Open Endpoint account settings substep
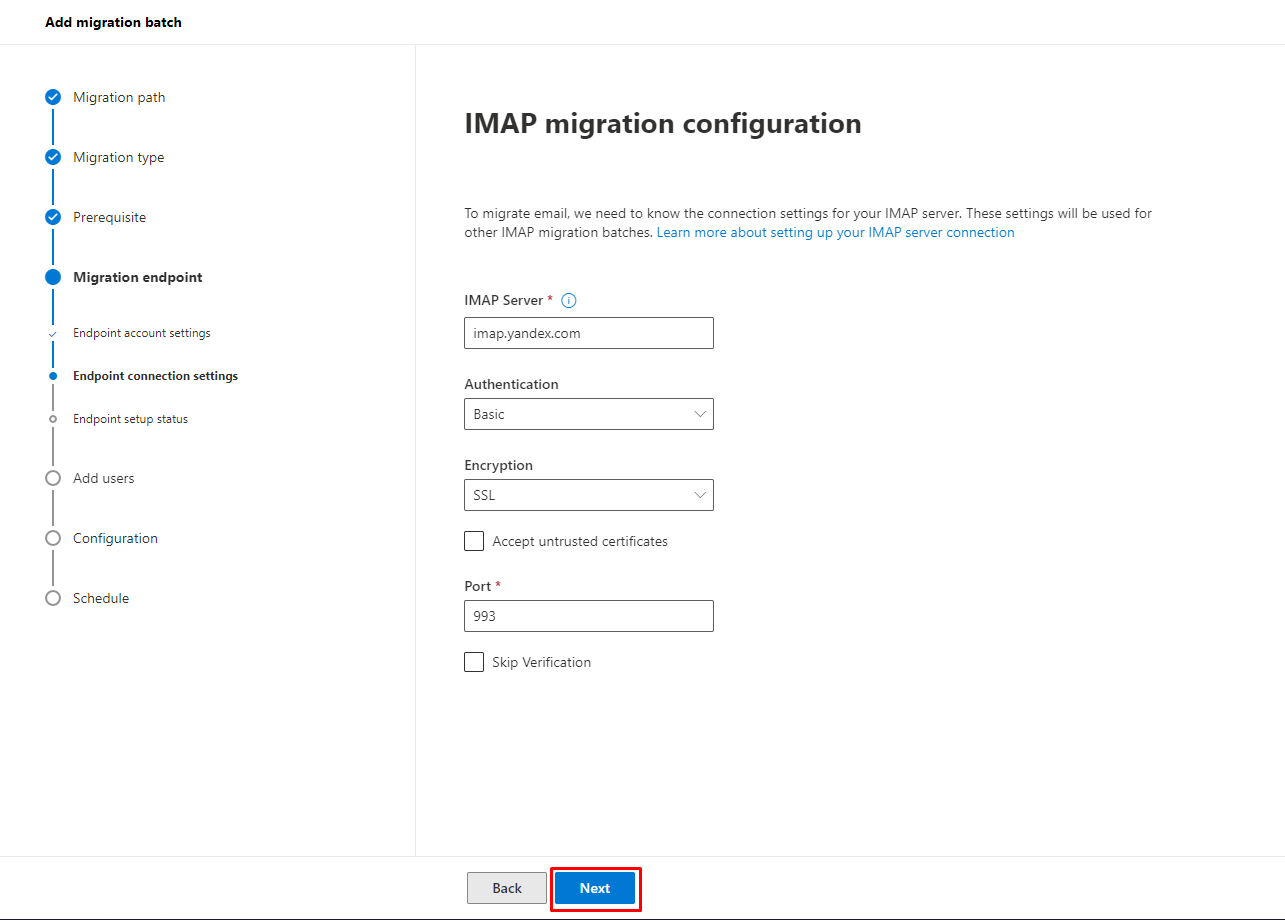The height and width of the screenshot is (920, 1285). point(141,333)
